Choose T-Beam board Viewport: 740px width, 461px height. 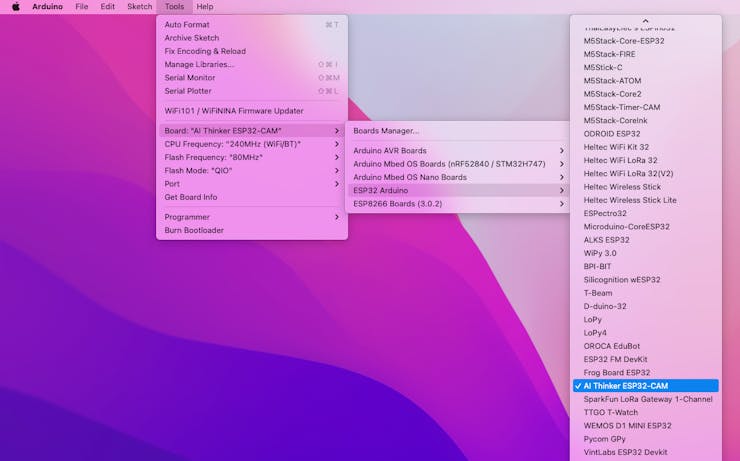[646, 293]
